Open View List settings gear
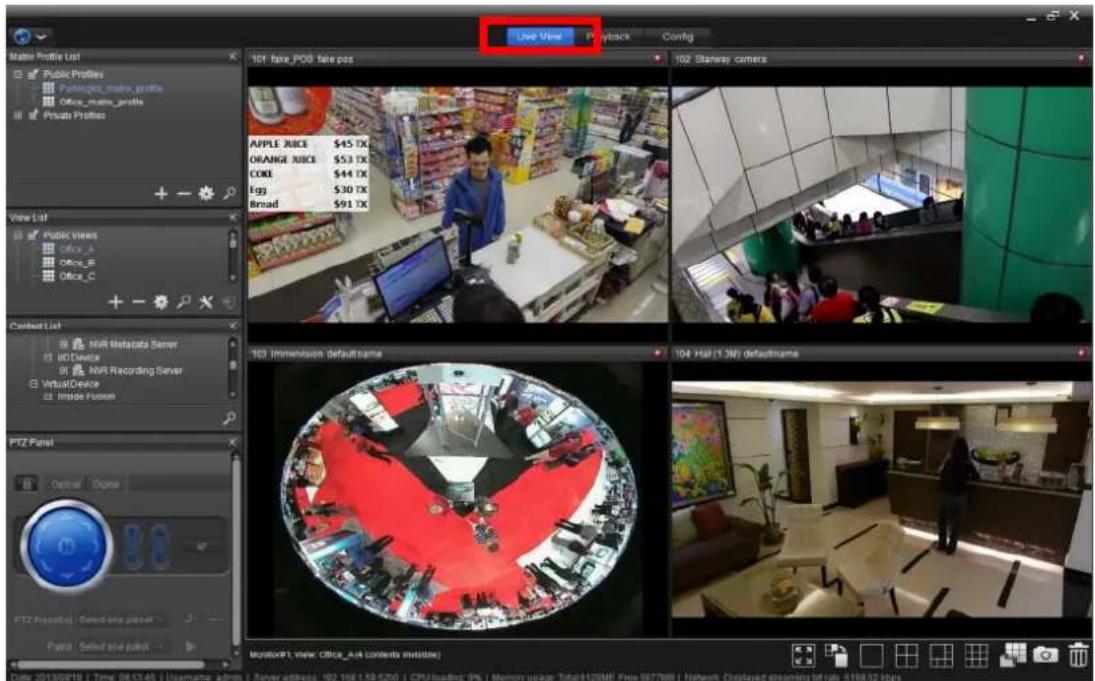This screenshot has width=1095, height=681. 161,302
